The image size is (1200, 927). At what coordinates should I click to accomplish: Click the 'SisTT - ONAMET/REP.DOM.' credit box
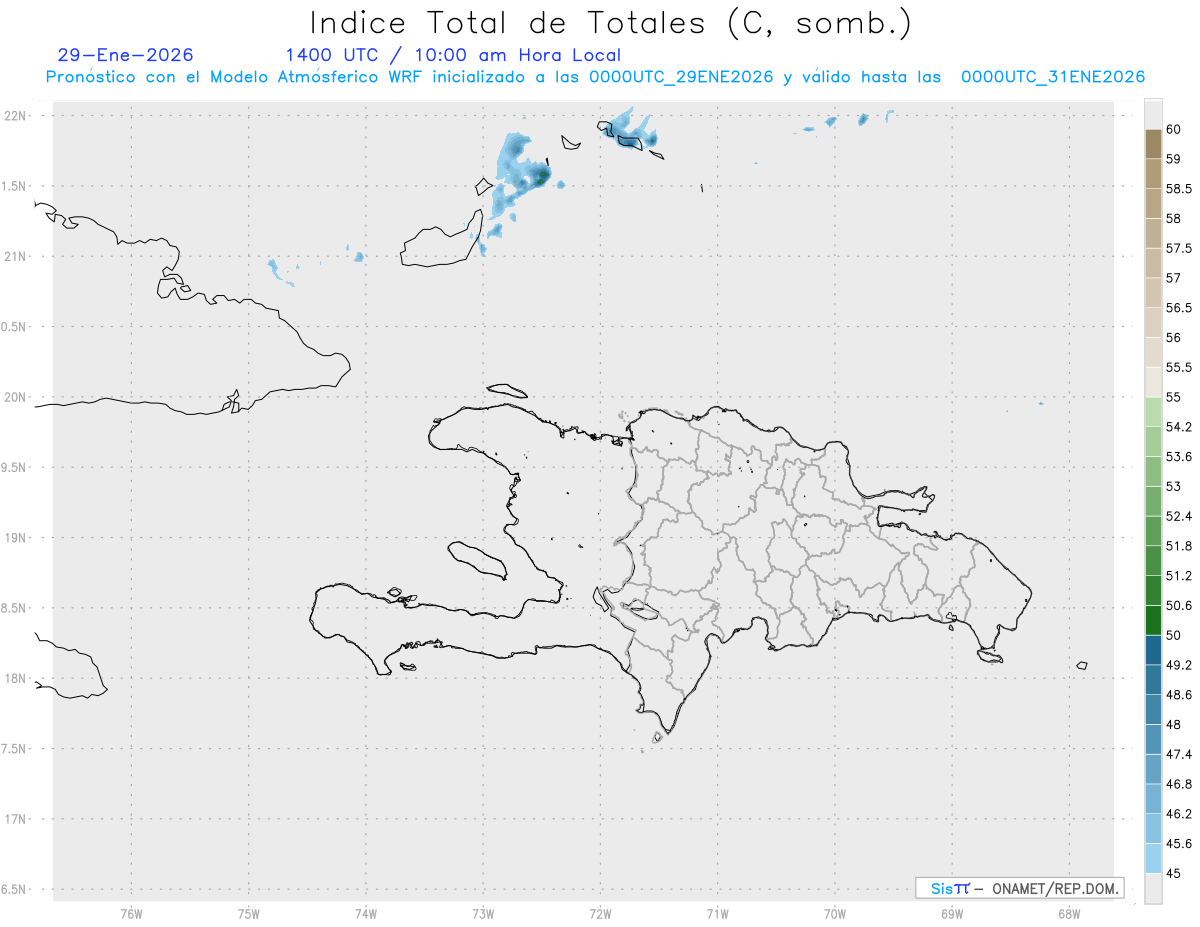click(x=1019, y=888)
